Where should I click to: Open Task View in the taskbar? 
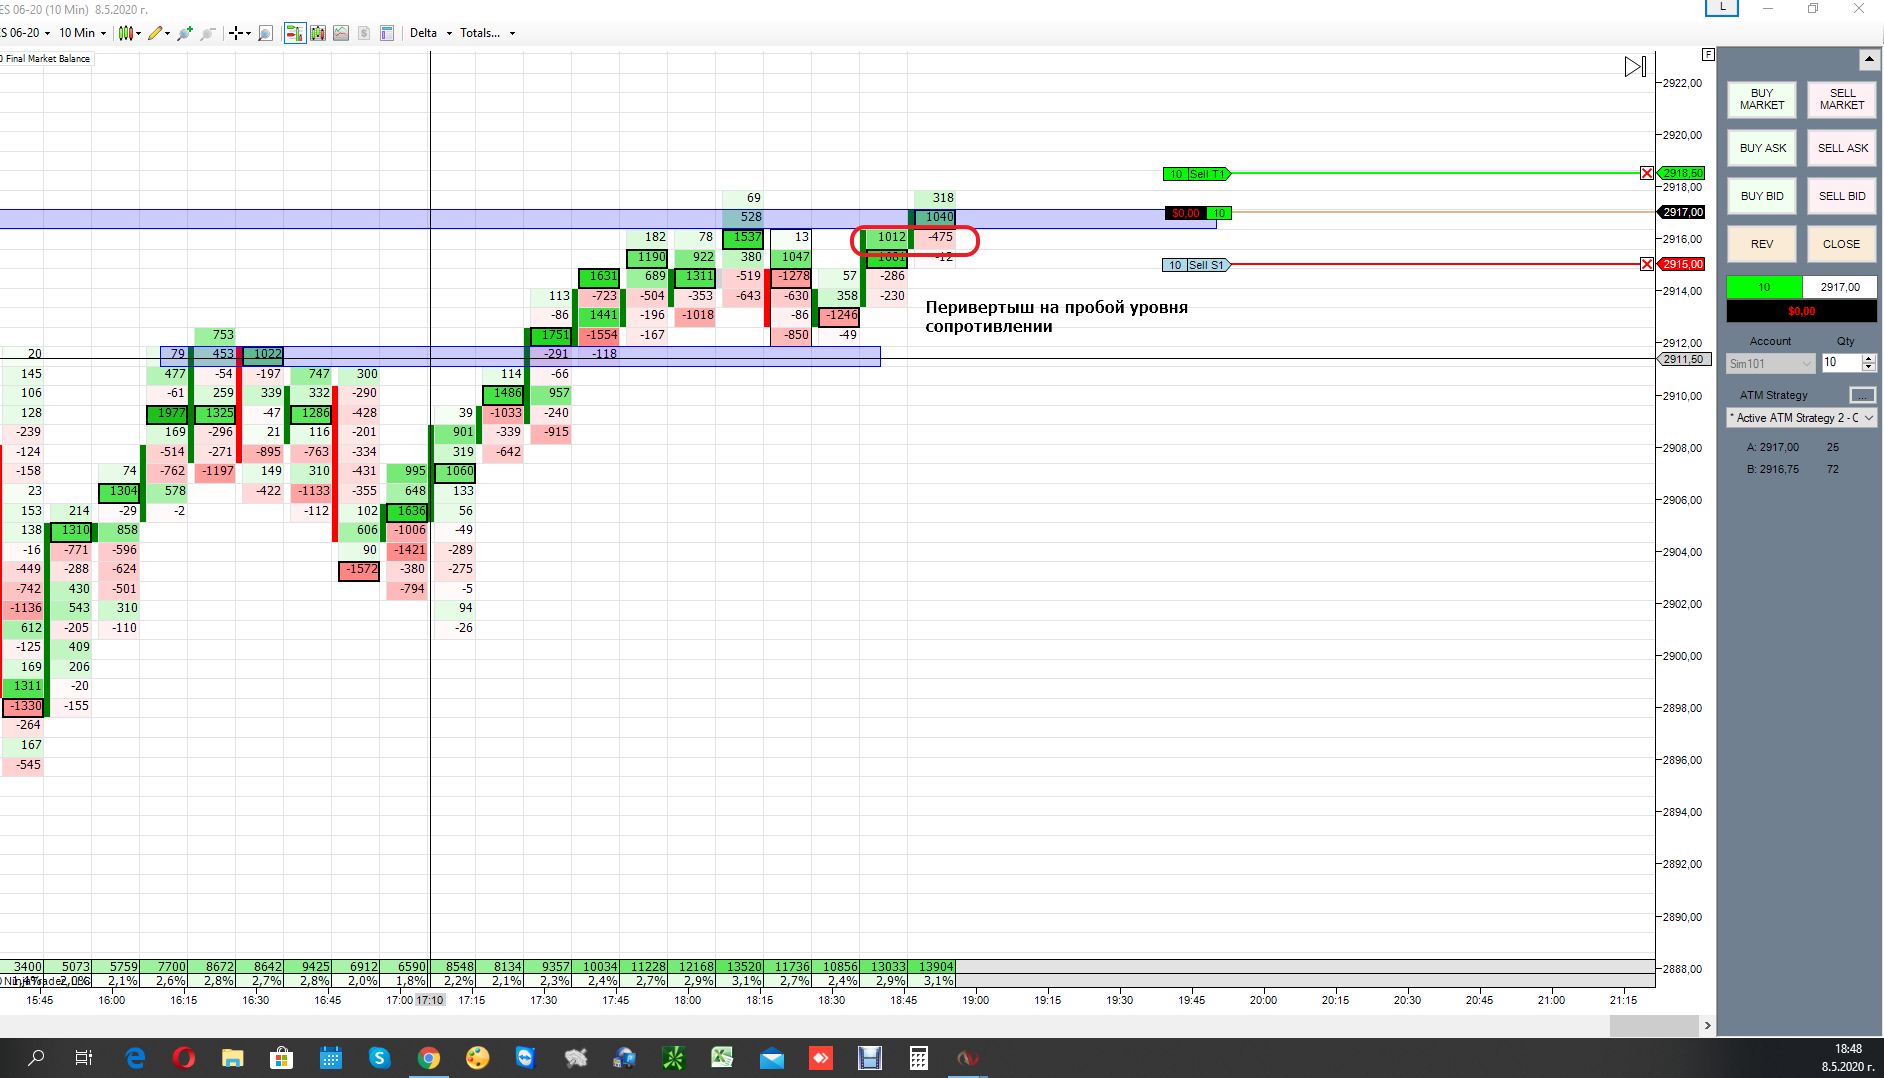[x=84, y=1058]
